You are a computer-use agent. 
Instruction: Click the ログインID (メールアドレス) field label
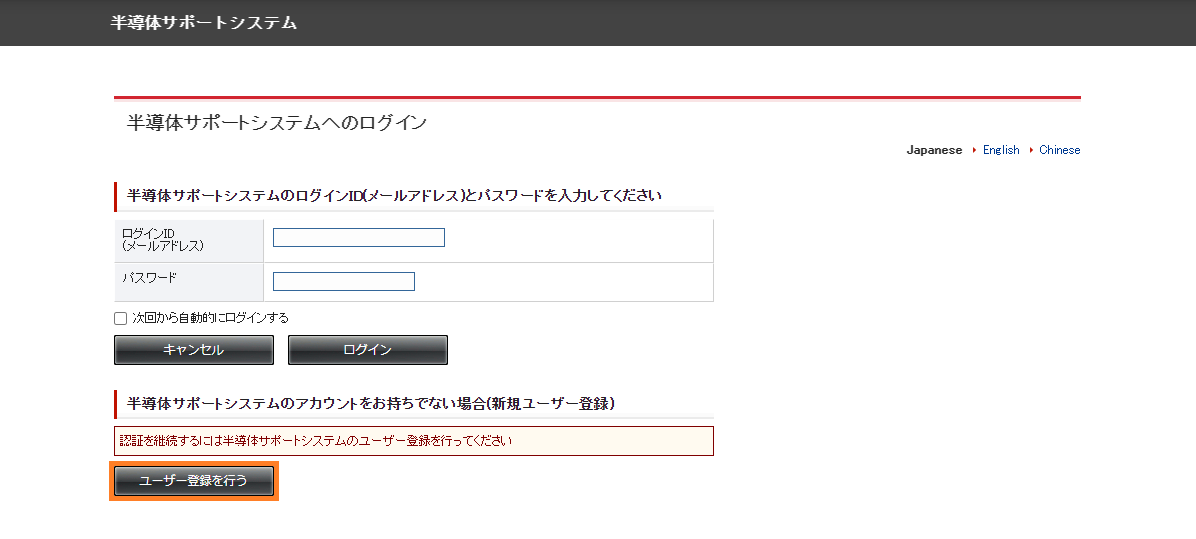(x=162, y=239)
